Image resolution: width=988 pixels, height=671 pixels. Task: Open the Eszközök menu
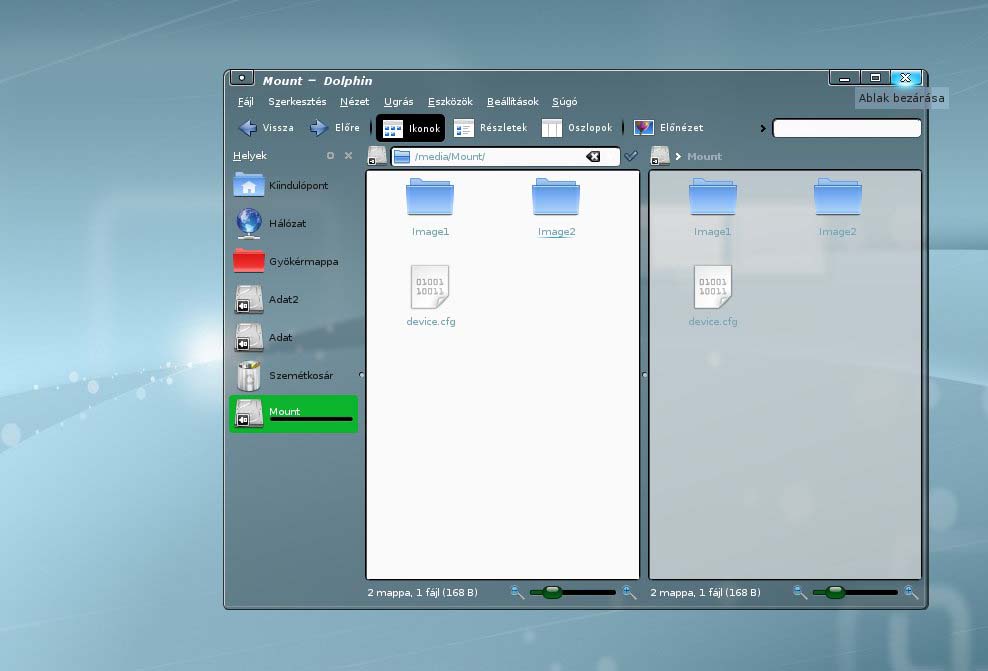(450, 101)
